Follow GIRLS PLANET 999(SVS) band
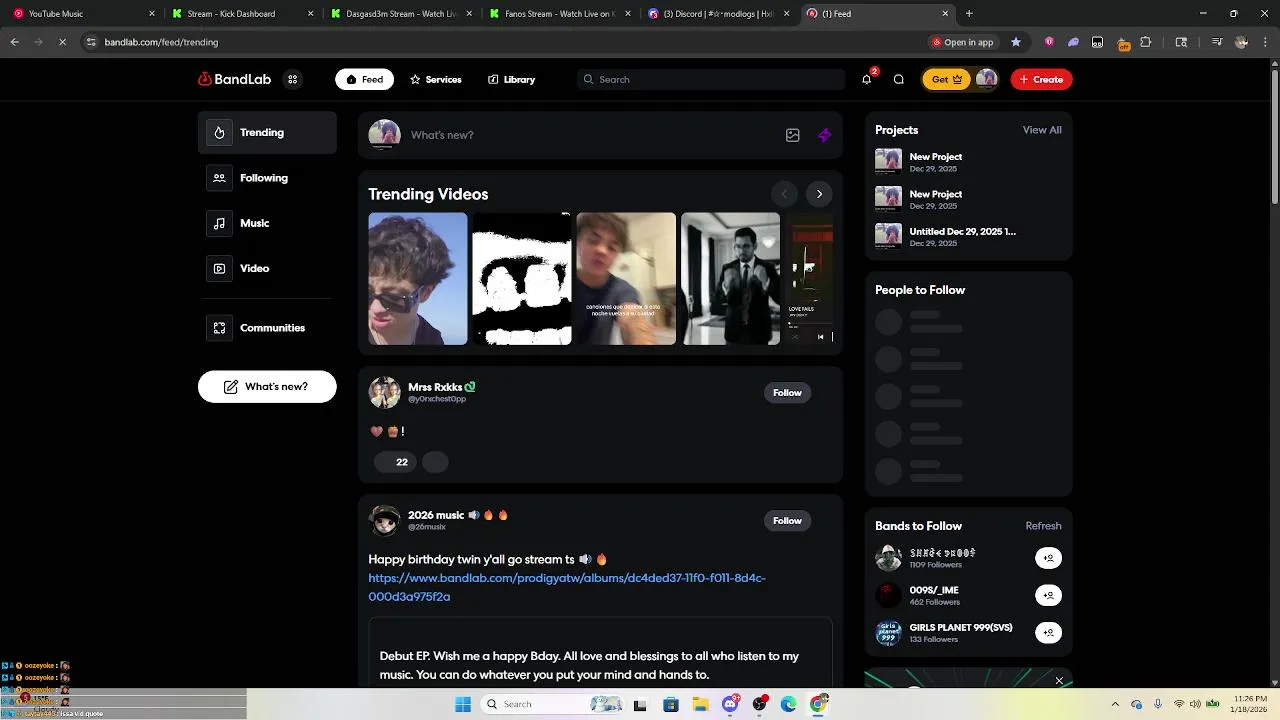Viewport: 1280px width, 720px height. 1048,632
